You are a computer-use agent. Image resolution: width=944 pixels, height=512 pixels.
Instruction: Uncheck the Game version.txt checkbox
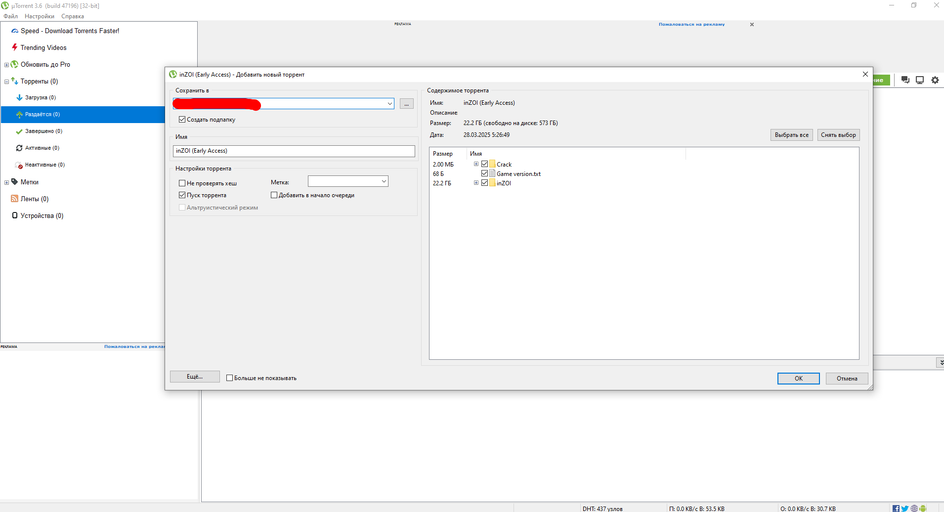tap(484, 173)
